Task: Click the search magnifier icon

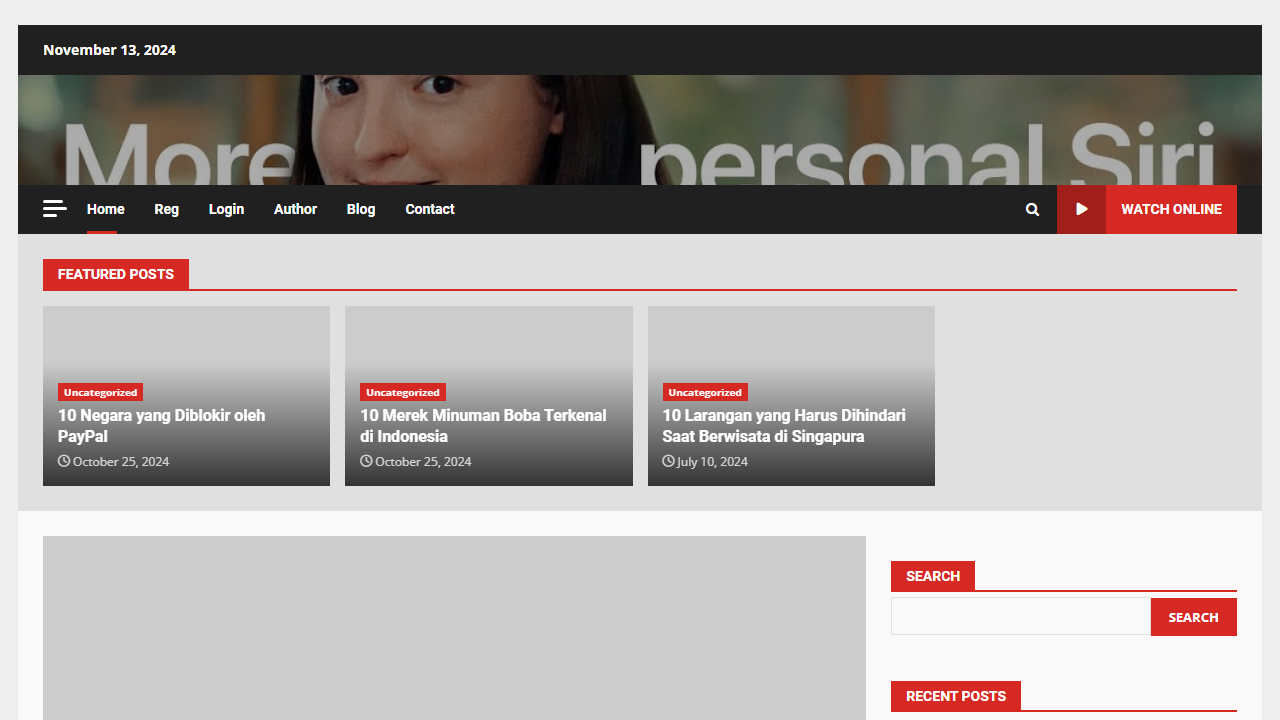Action: click(x=1032, y=209)
